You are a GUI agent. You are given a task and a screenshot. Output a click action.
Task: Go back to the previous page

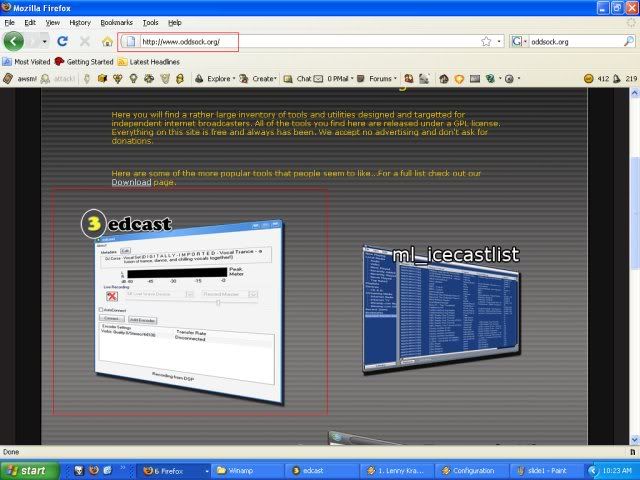(13, 41)
